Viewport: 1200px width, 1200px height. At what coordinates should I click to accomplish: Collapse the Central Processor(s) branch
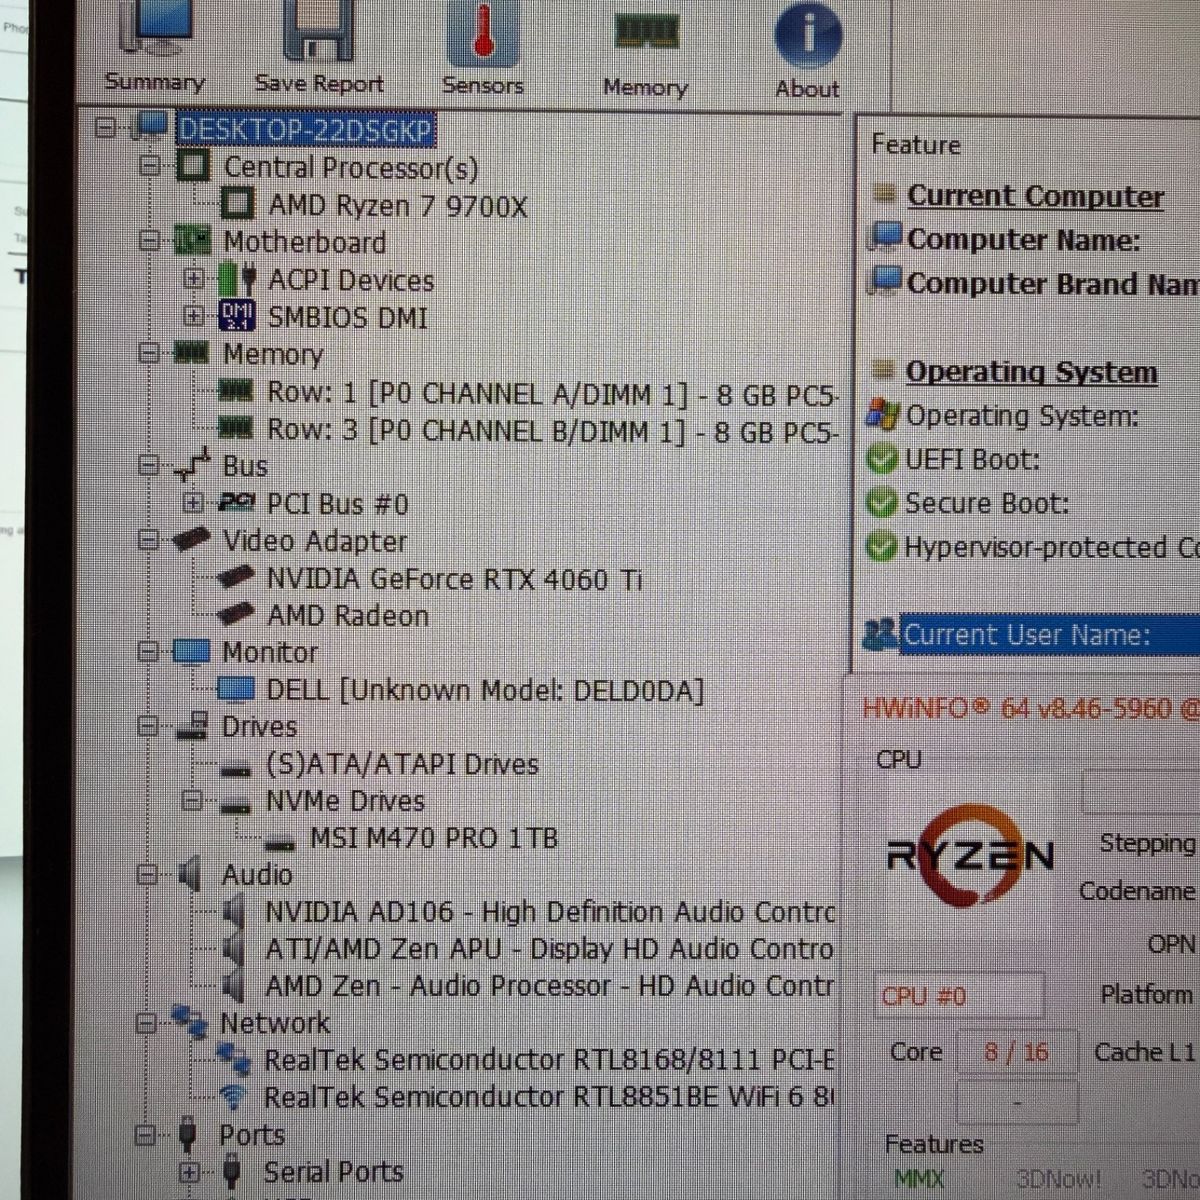(x=150, y=165)
